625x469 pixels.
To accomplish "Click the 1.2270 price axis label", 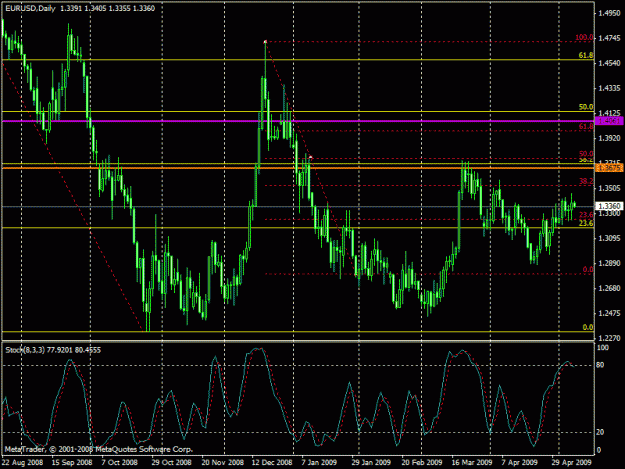I will pos(609,338).
